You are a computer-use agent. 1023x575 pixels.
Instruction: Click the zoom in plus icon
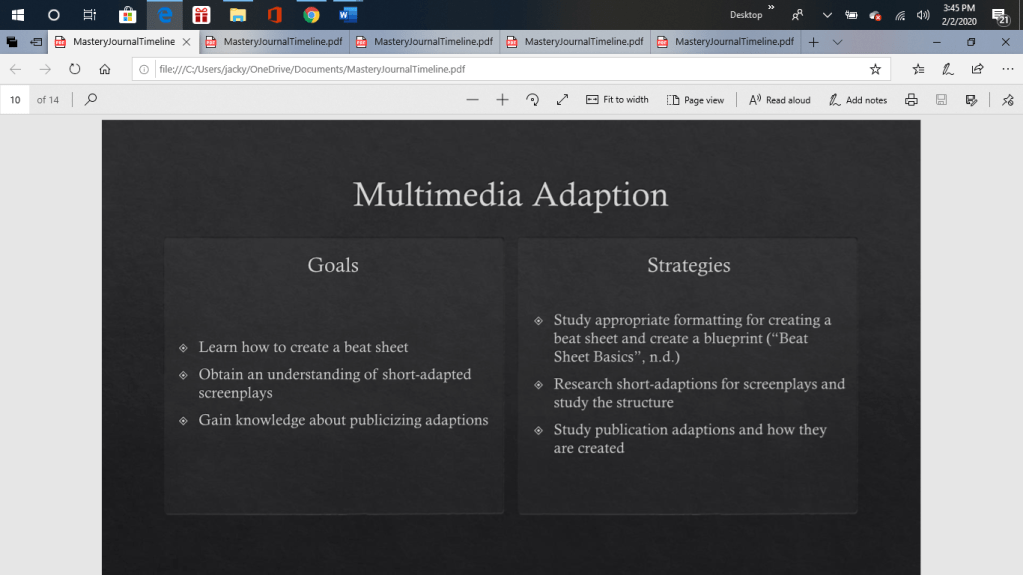point(502,100)
